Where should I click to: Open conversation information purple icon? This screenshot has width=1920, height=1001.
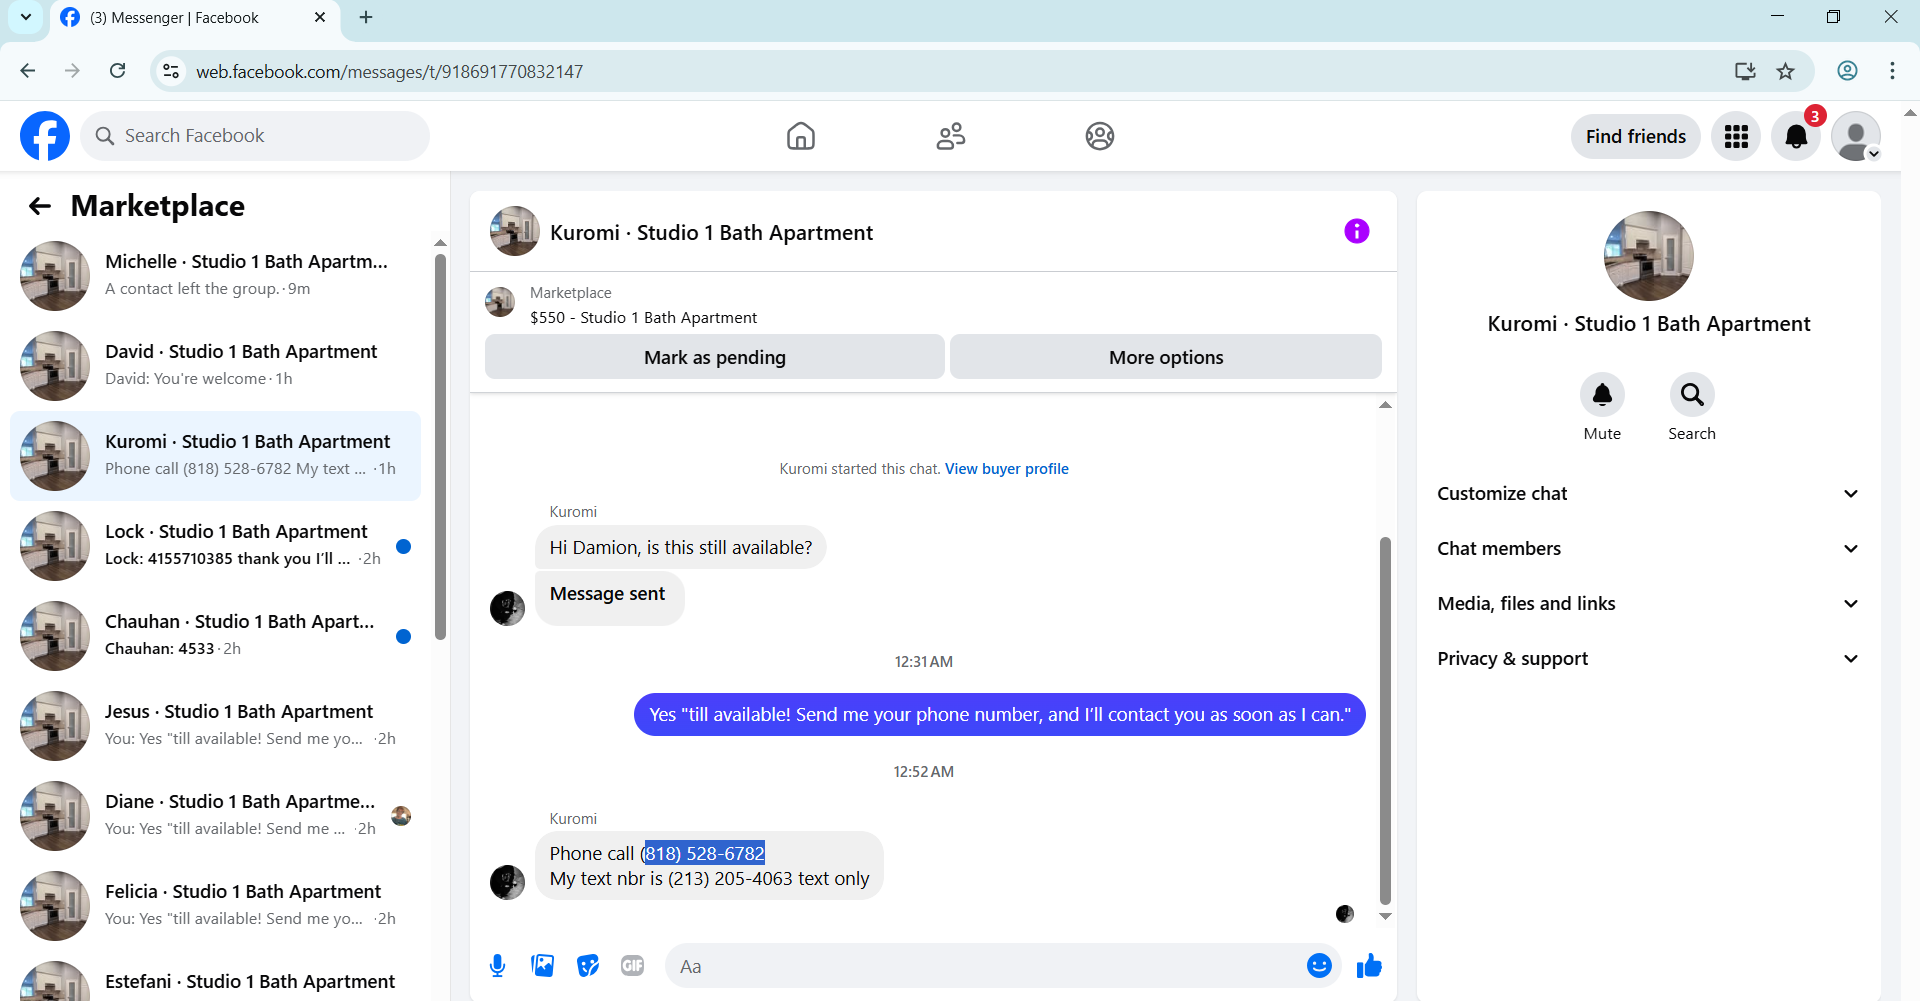[x=1357, y=231]
